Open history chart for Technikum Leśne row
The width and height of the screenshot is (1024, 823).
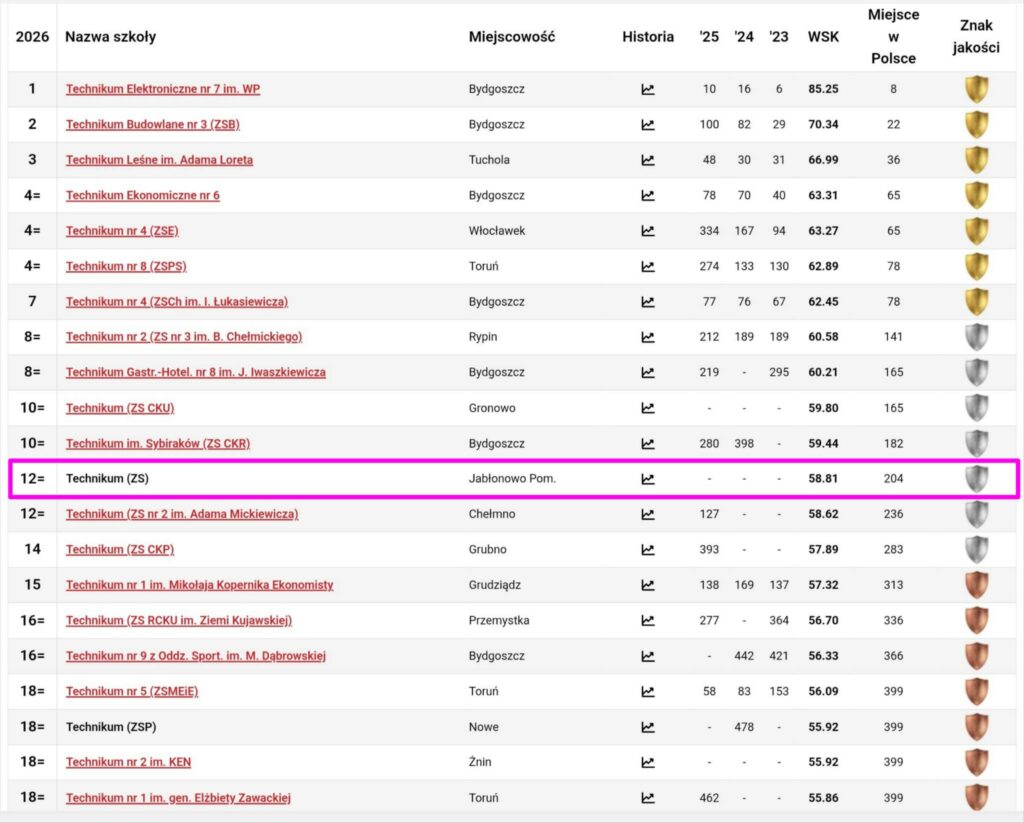tap(648, 160)
